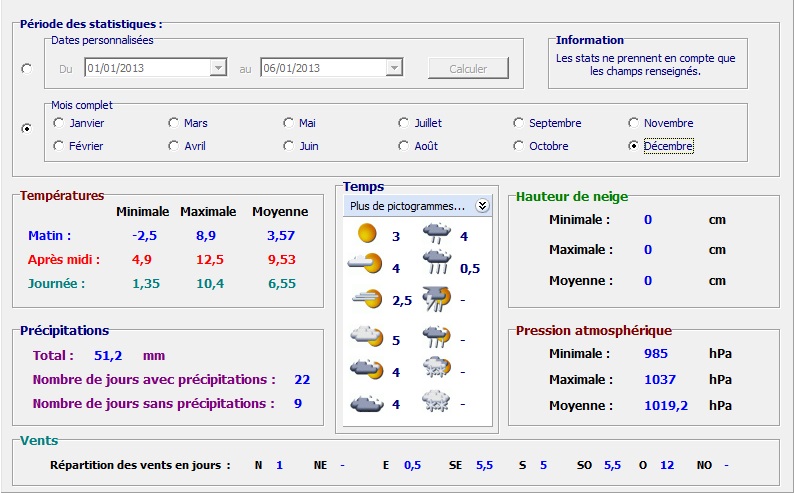This screenshot has width=794, height=493.
Task: Choose the Juillet month option
Action: point(420,123)
